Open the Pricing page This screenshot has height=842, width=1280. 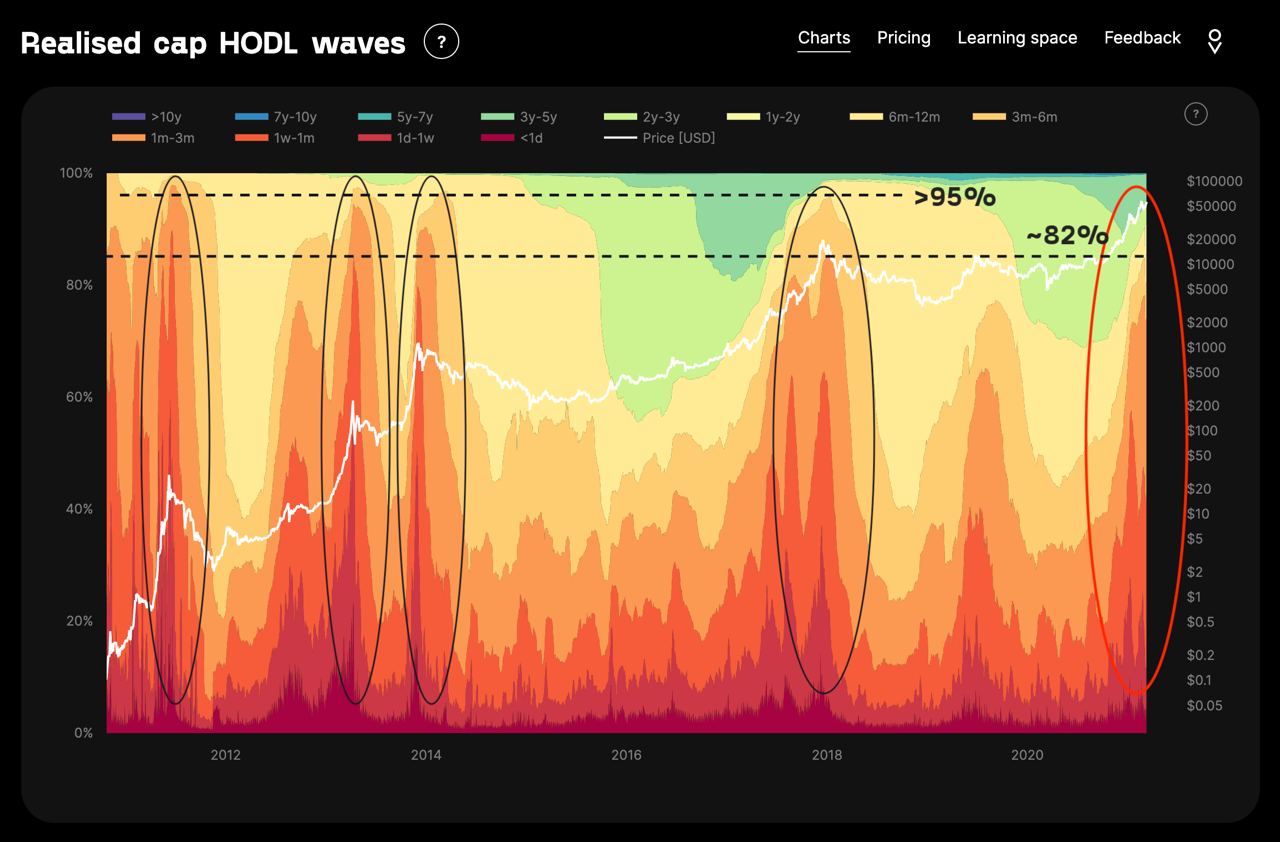pos(904,38)
